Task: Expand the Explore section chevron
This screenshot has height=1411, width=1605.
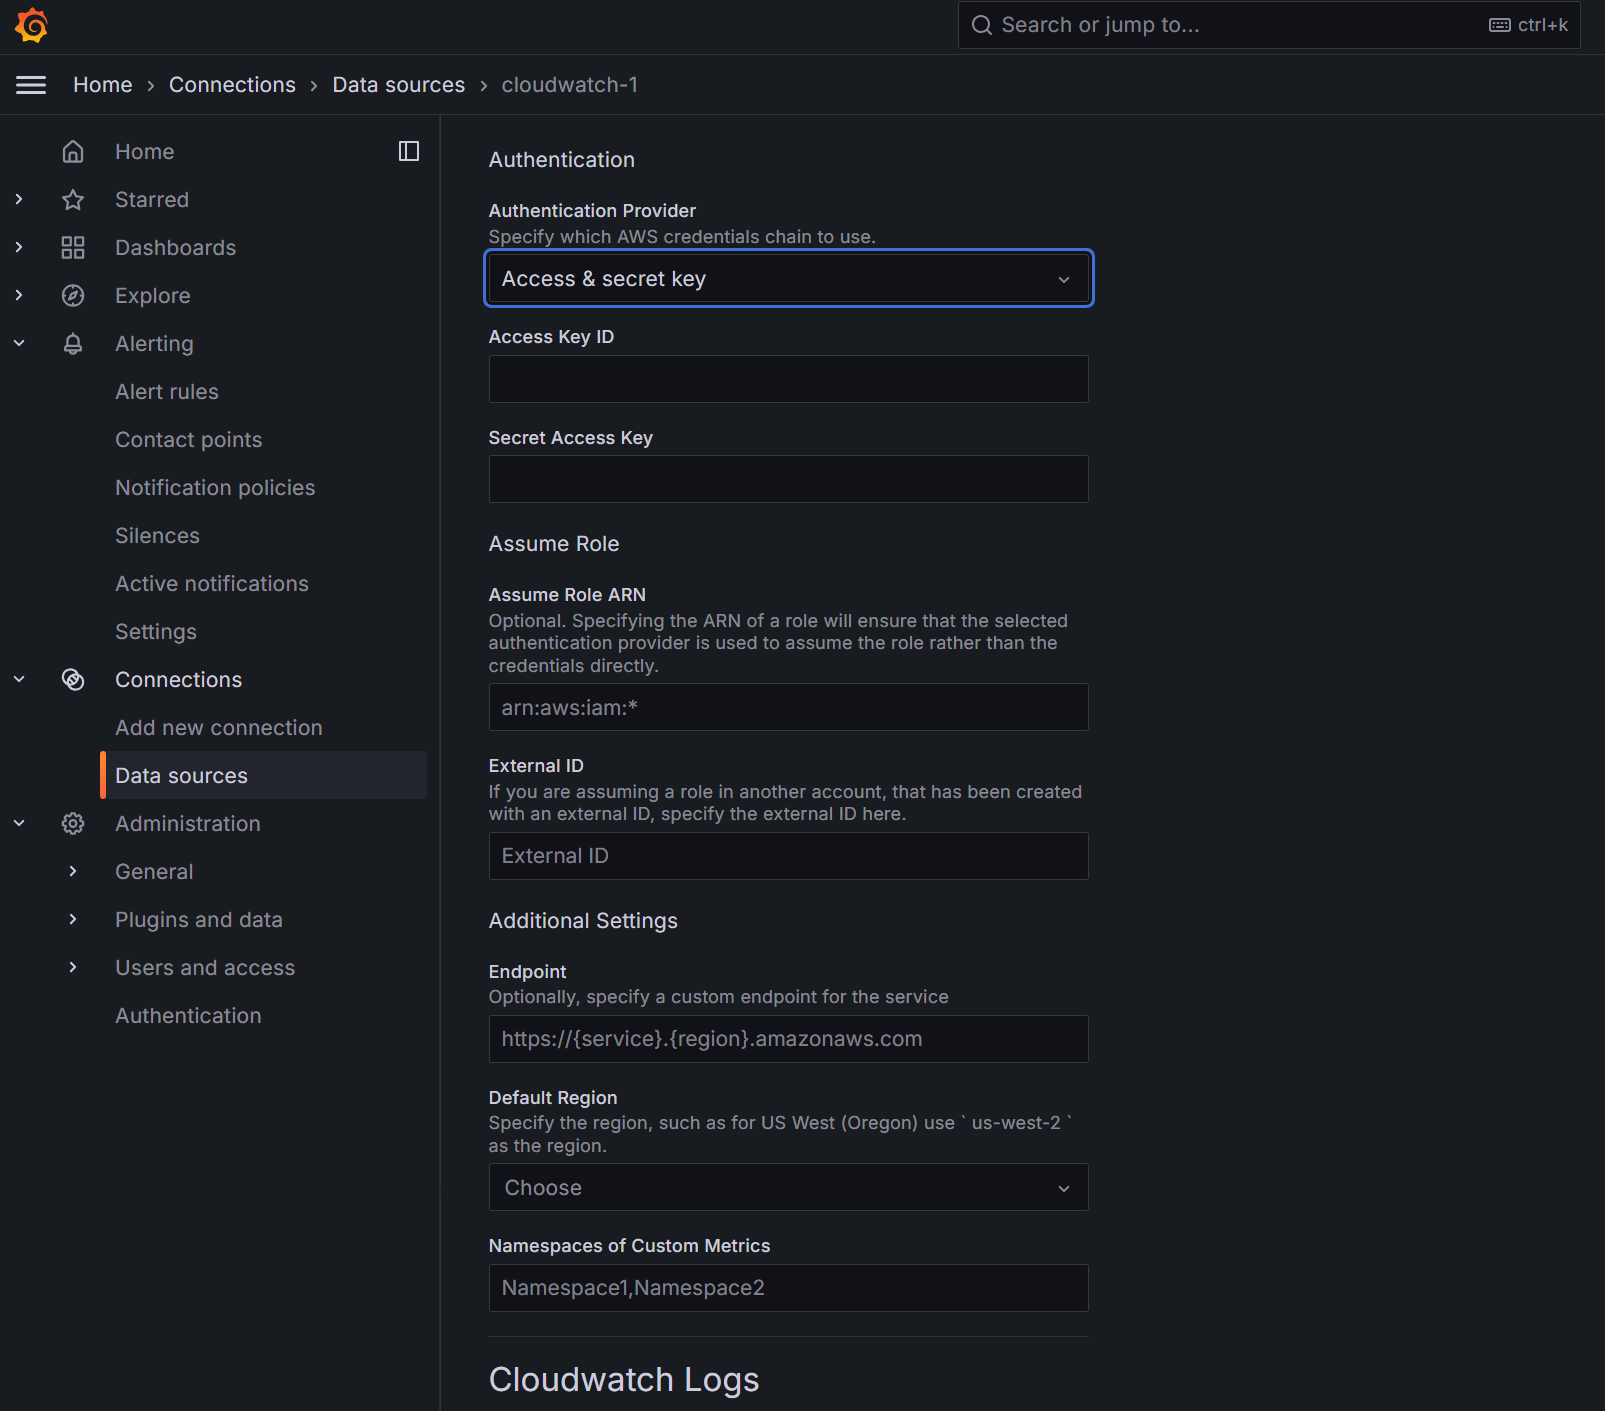Action: click(x=19, y=295)
